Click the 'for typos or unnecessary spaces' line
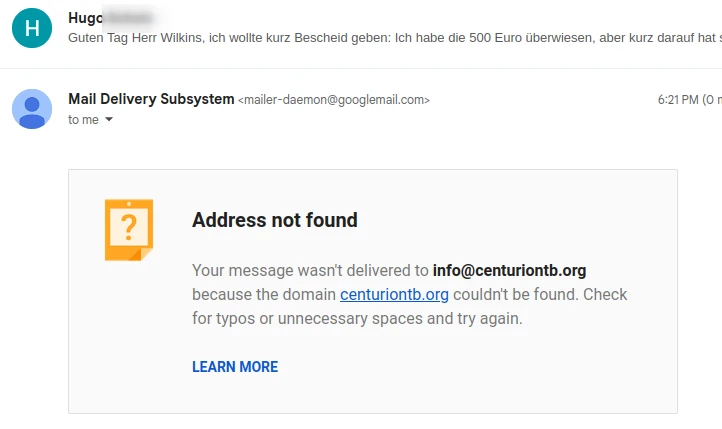 coord(357,319)
